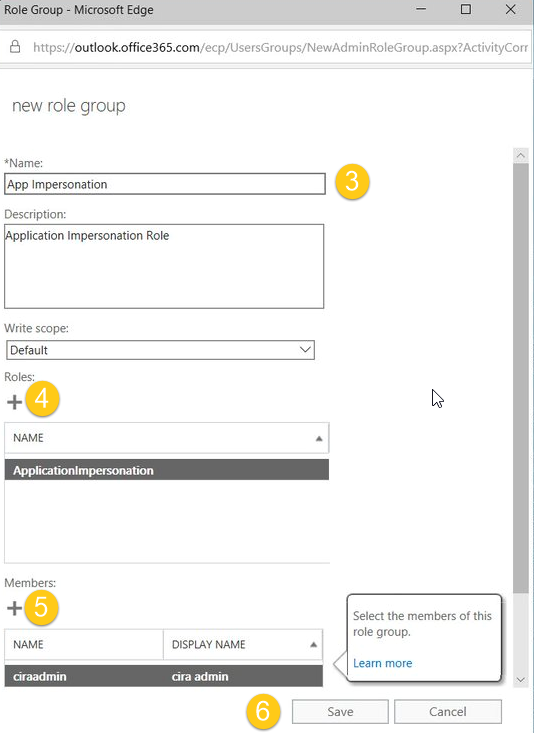Click the scrollbar up arrow

pyautogui.click(x=521, y=155)
